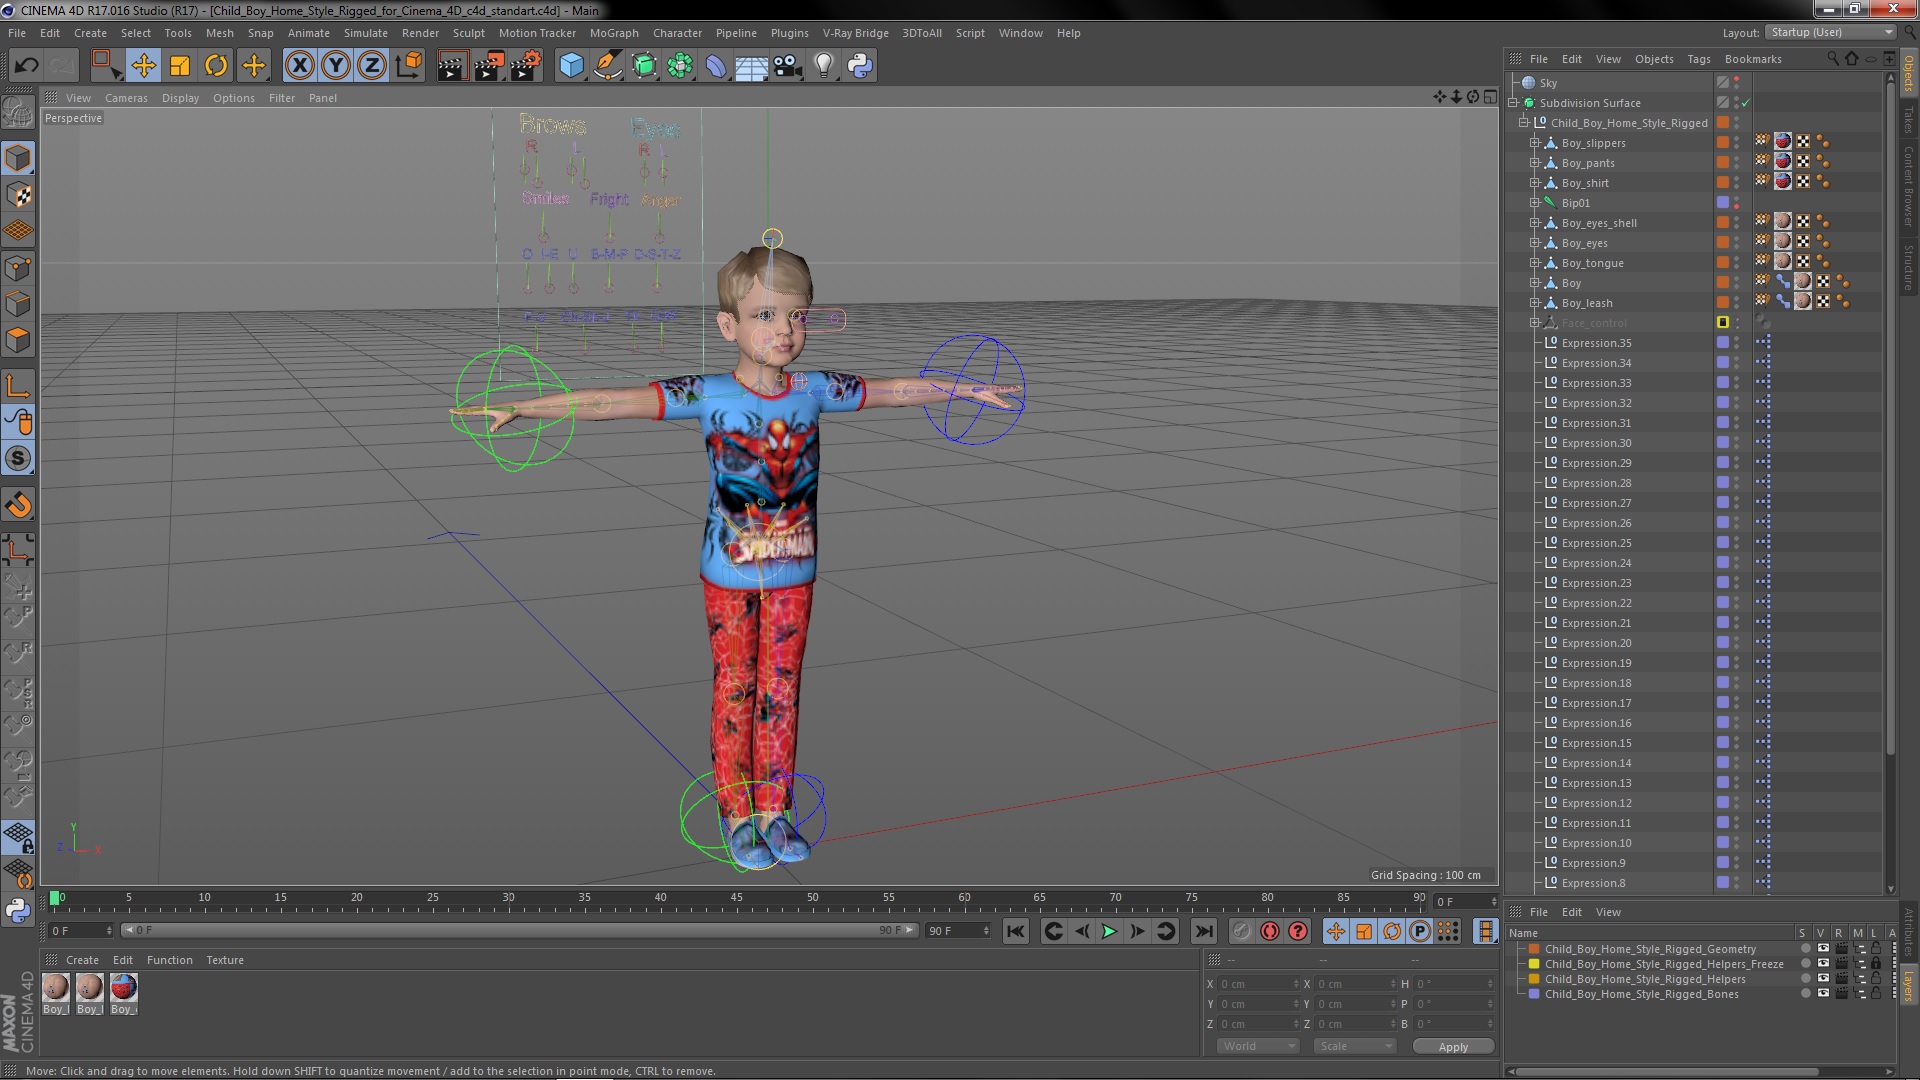Click the purple Rigged_Bones layer color swatch
Screen dimensions: 1920x1080
(x=1534, y=994)
